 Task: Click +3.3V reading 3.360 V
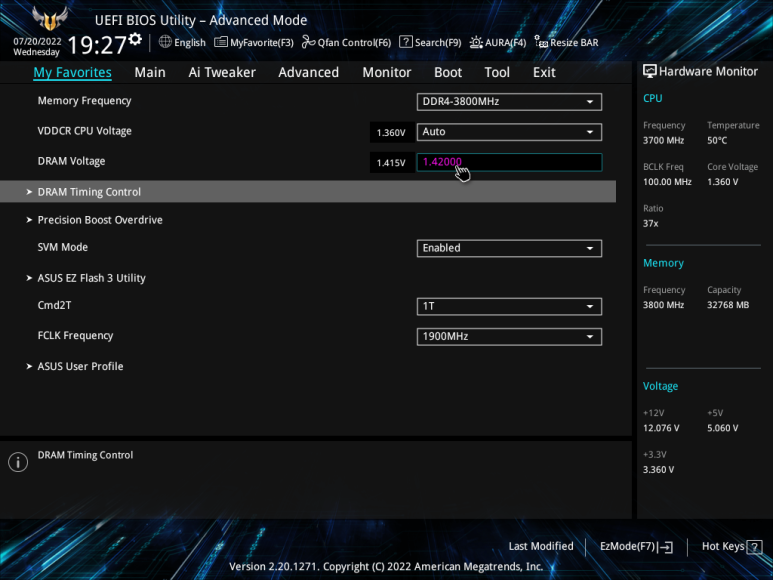coord(658,470)
